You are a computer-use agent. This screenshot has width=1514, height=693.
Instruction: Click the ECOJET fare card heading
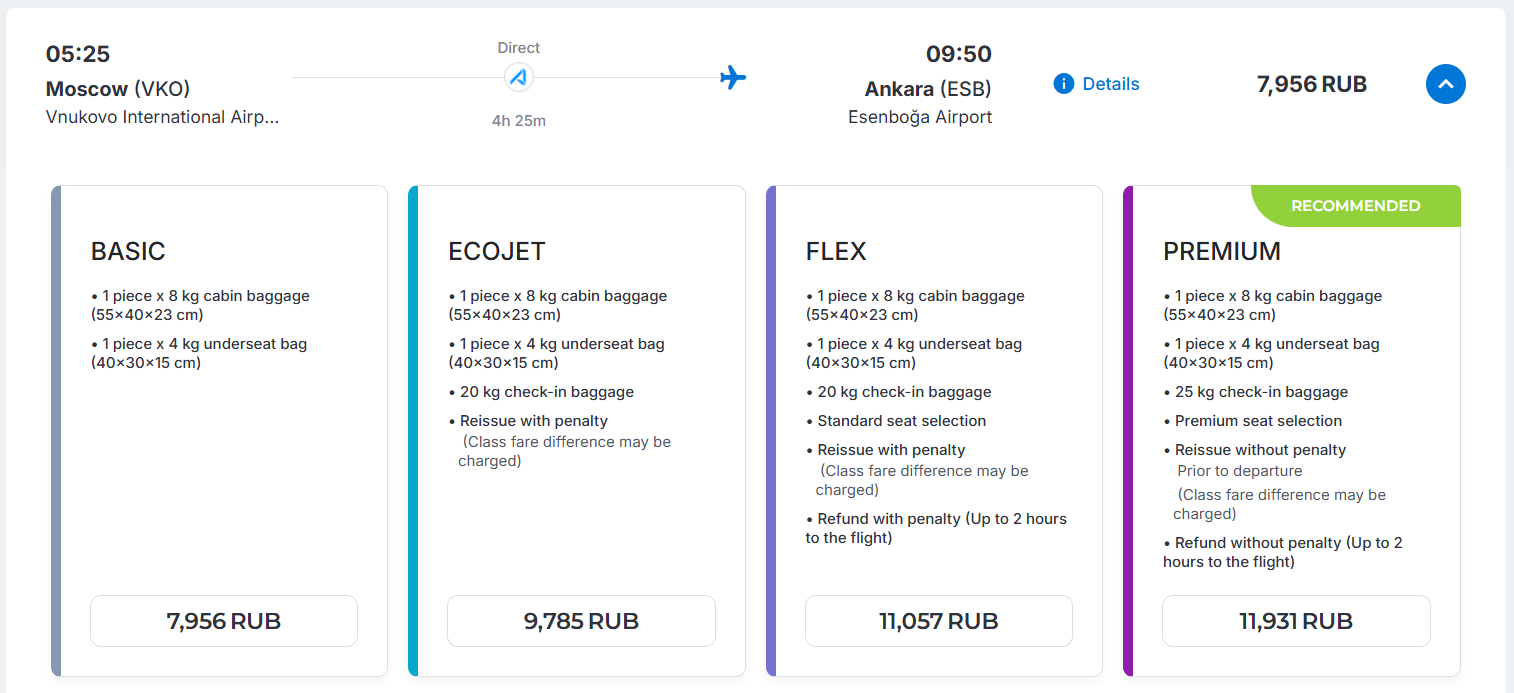[x=497, y=251]
